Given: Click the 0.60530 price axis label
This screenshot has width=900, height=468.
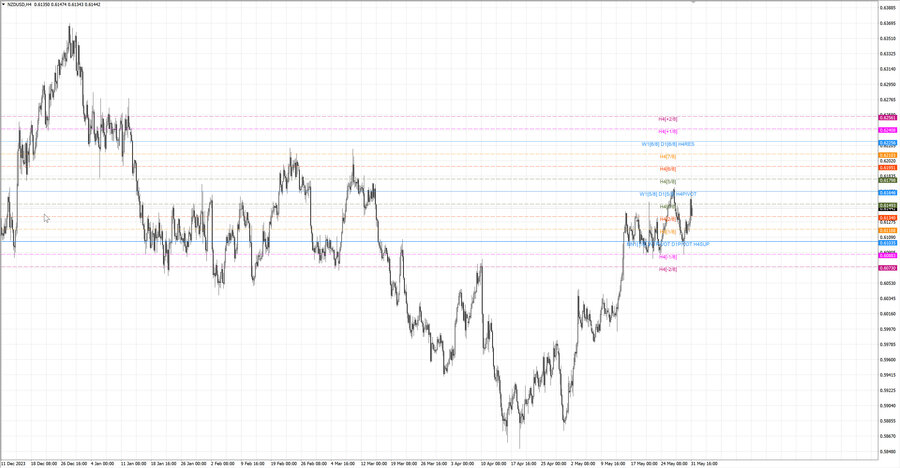Looking at the screenshot, I should [888, 283].
